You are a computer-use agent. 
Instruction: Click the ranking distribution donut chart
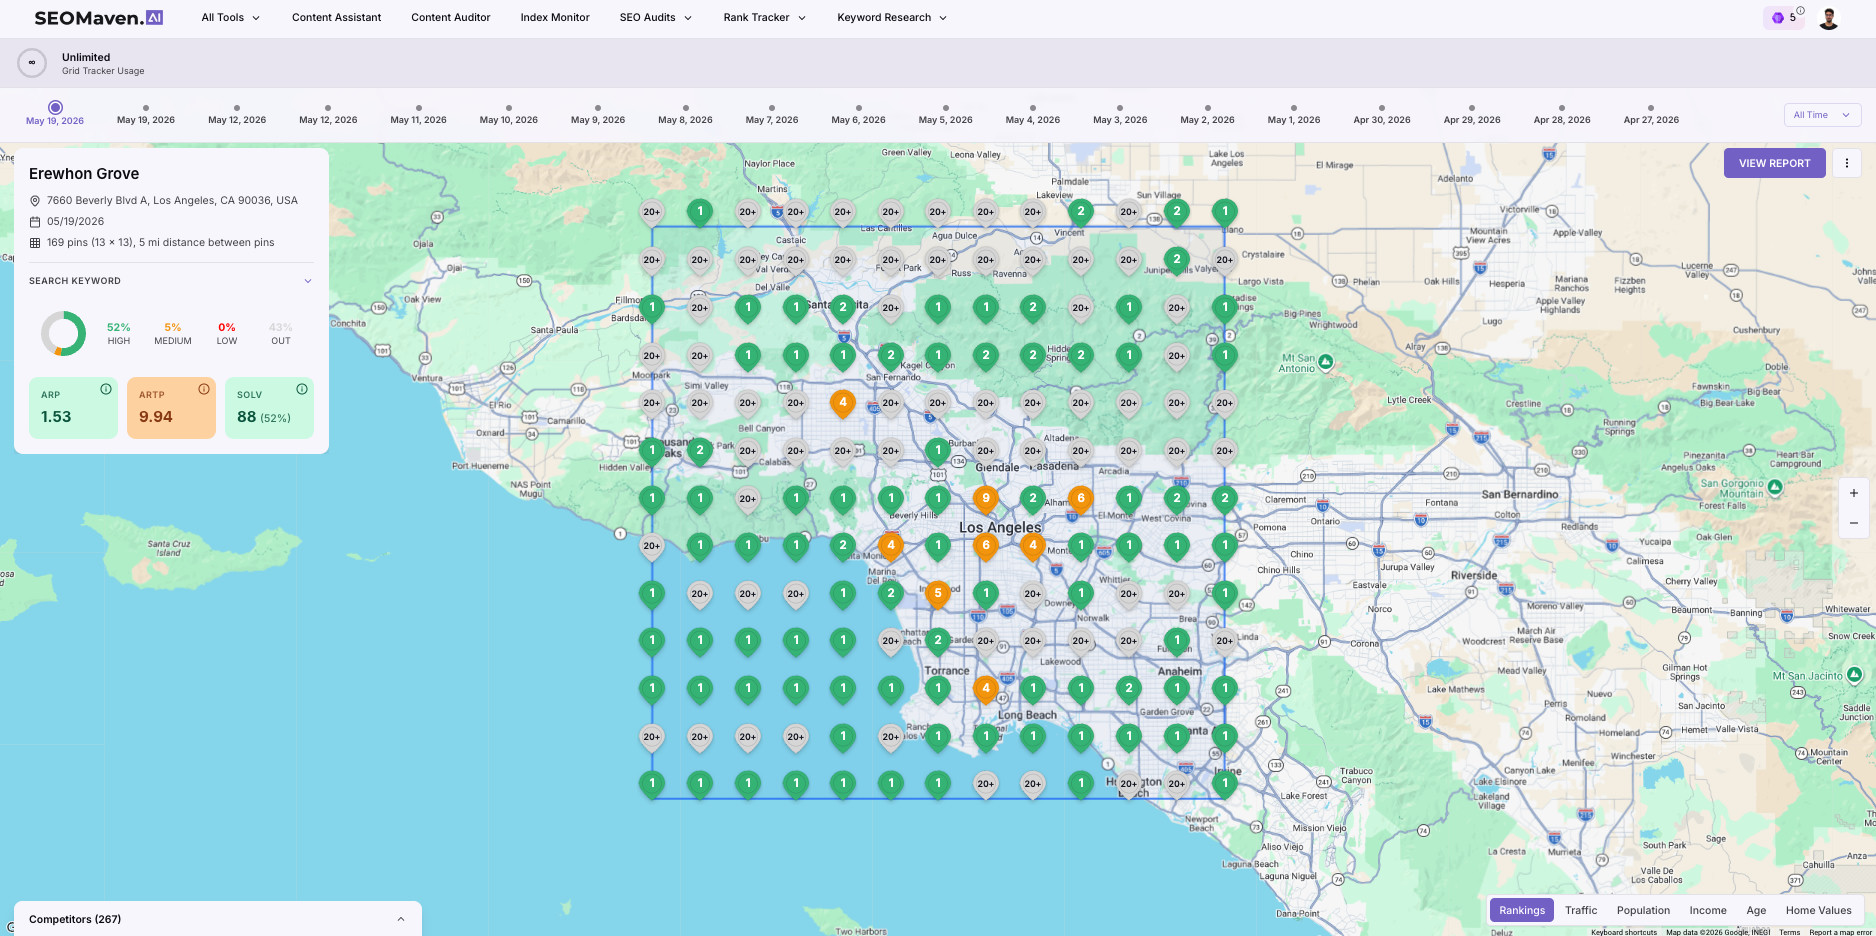tap(63, 333)
